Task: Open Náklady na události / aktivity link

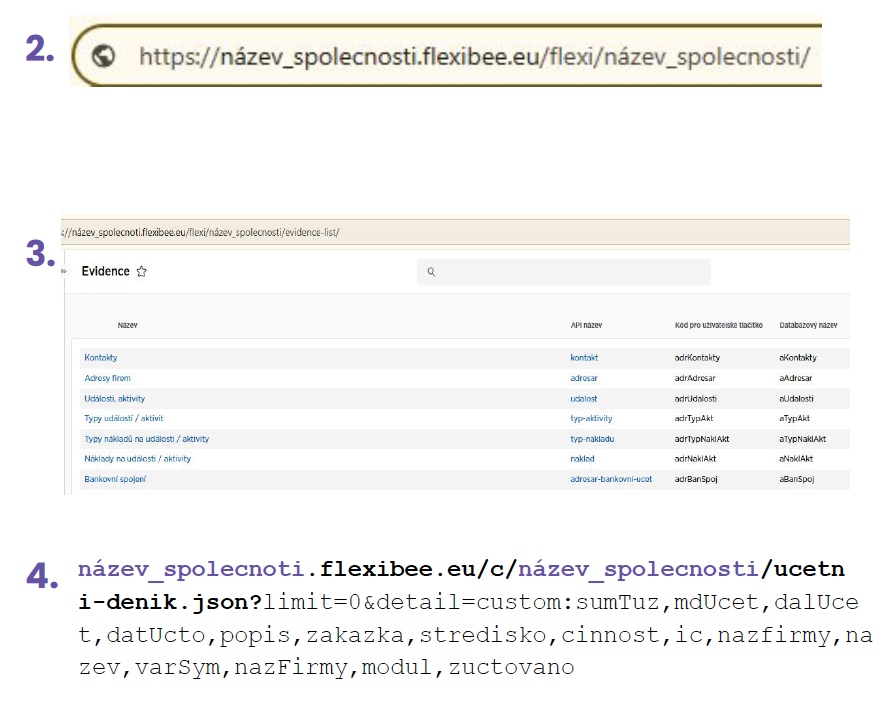Action: tap(138, 459)
